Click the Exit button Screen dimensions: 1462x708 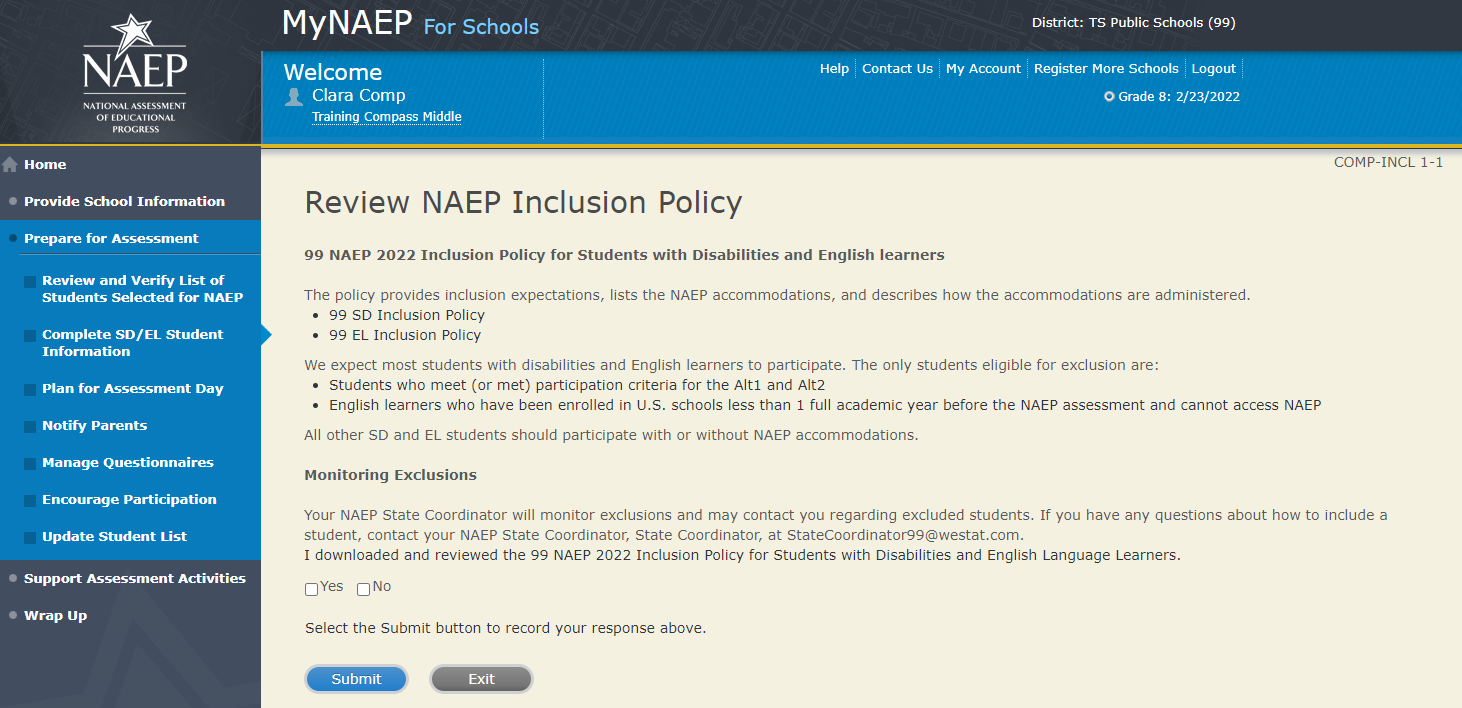click(x=481, y=679)
